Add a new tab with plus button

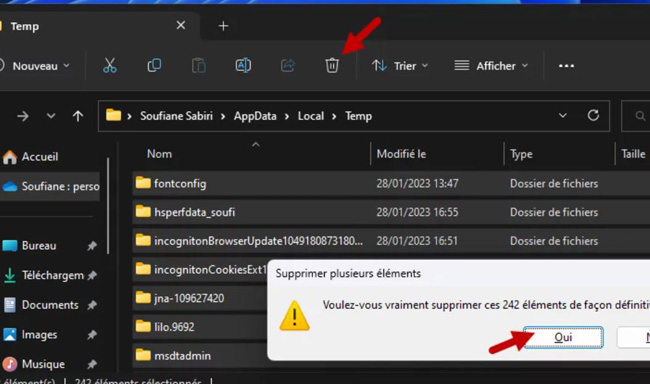(223, 26)
